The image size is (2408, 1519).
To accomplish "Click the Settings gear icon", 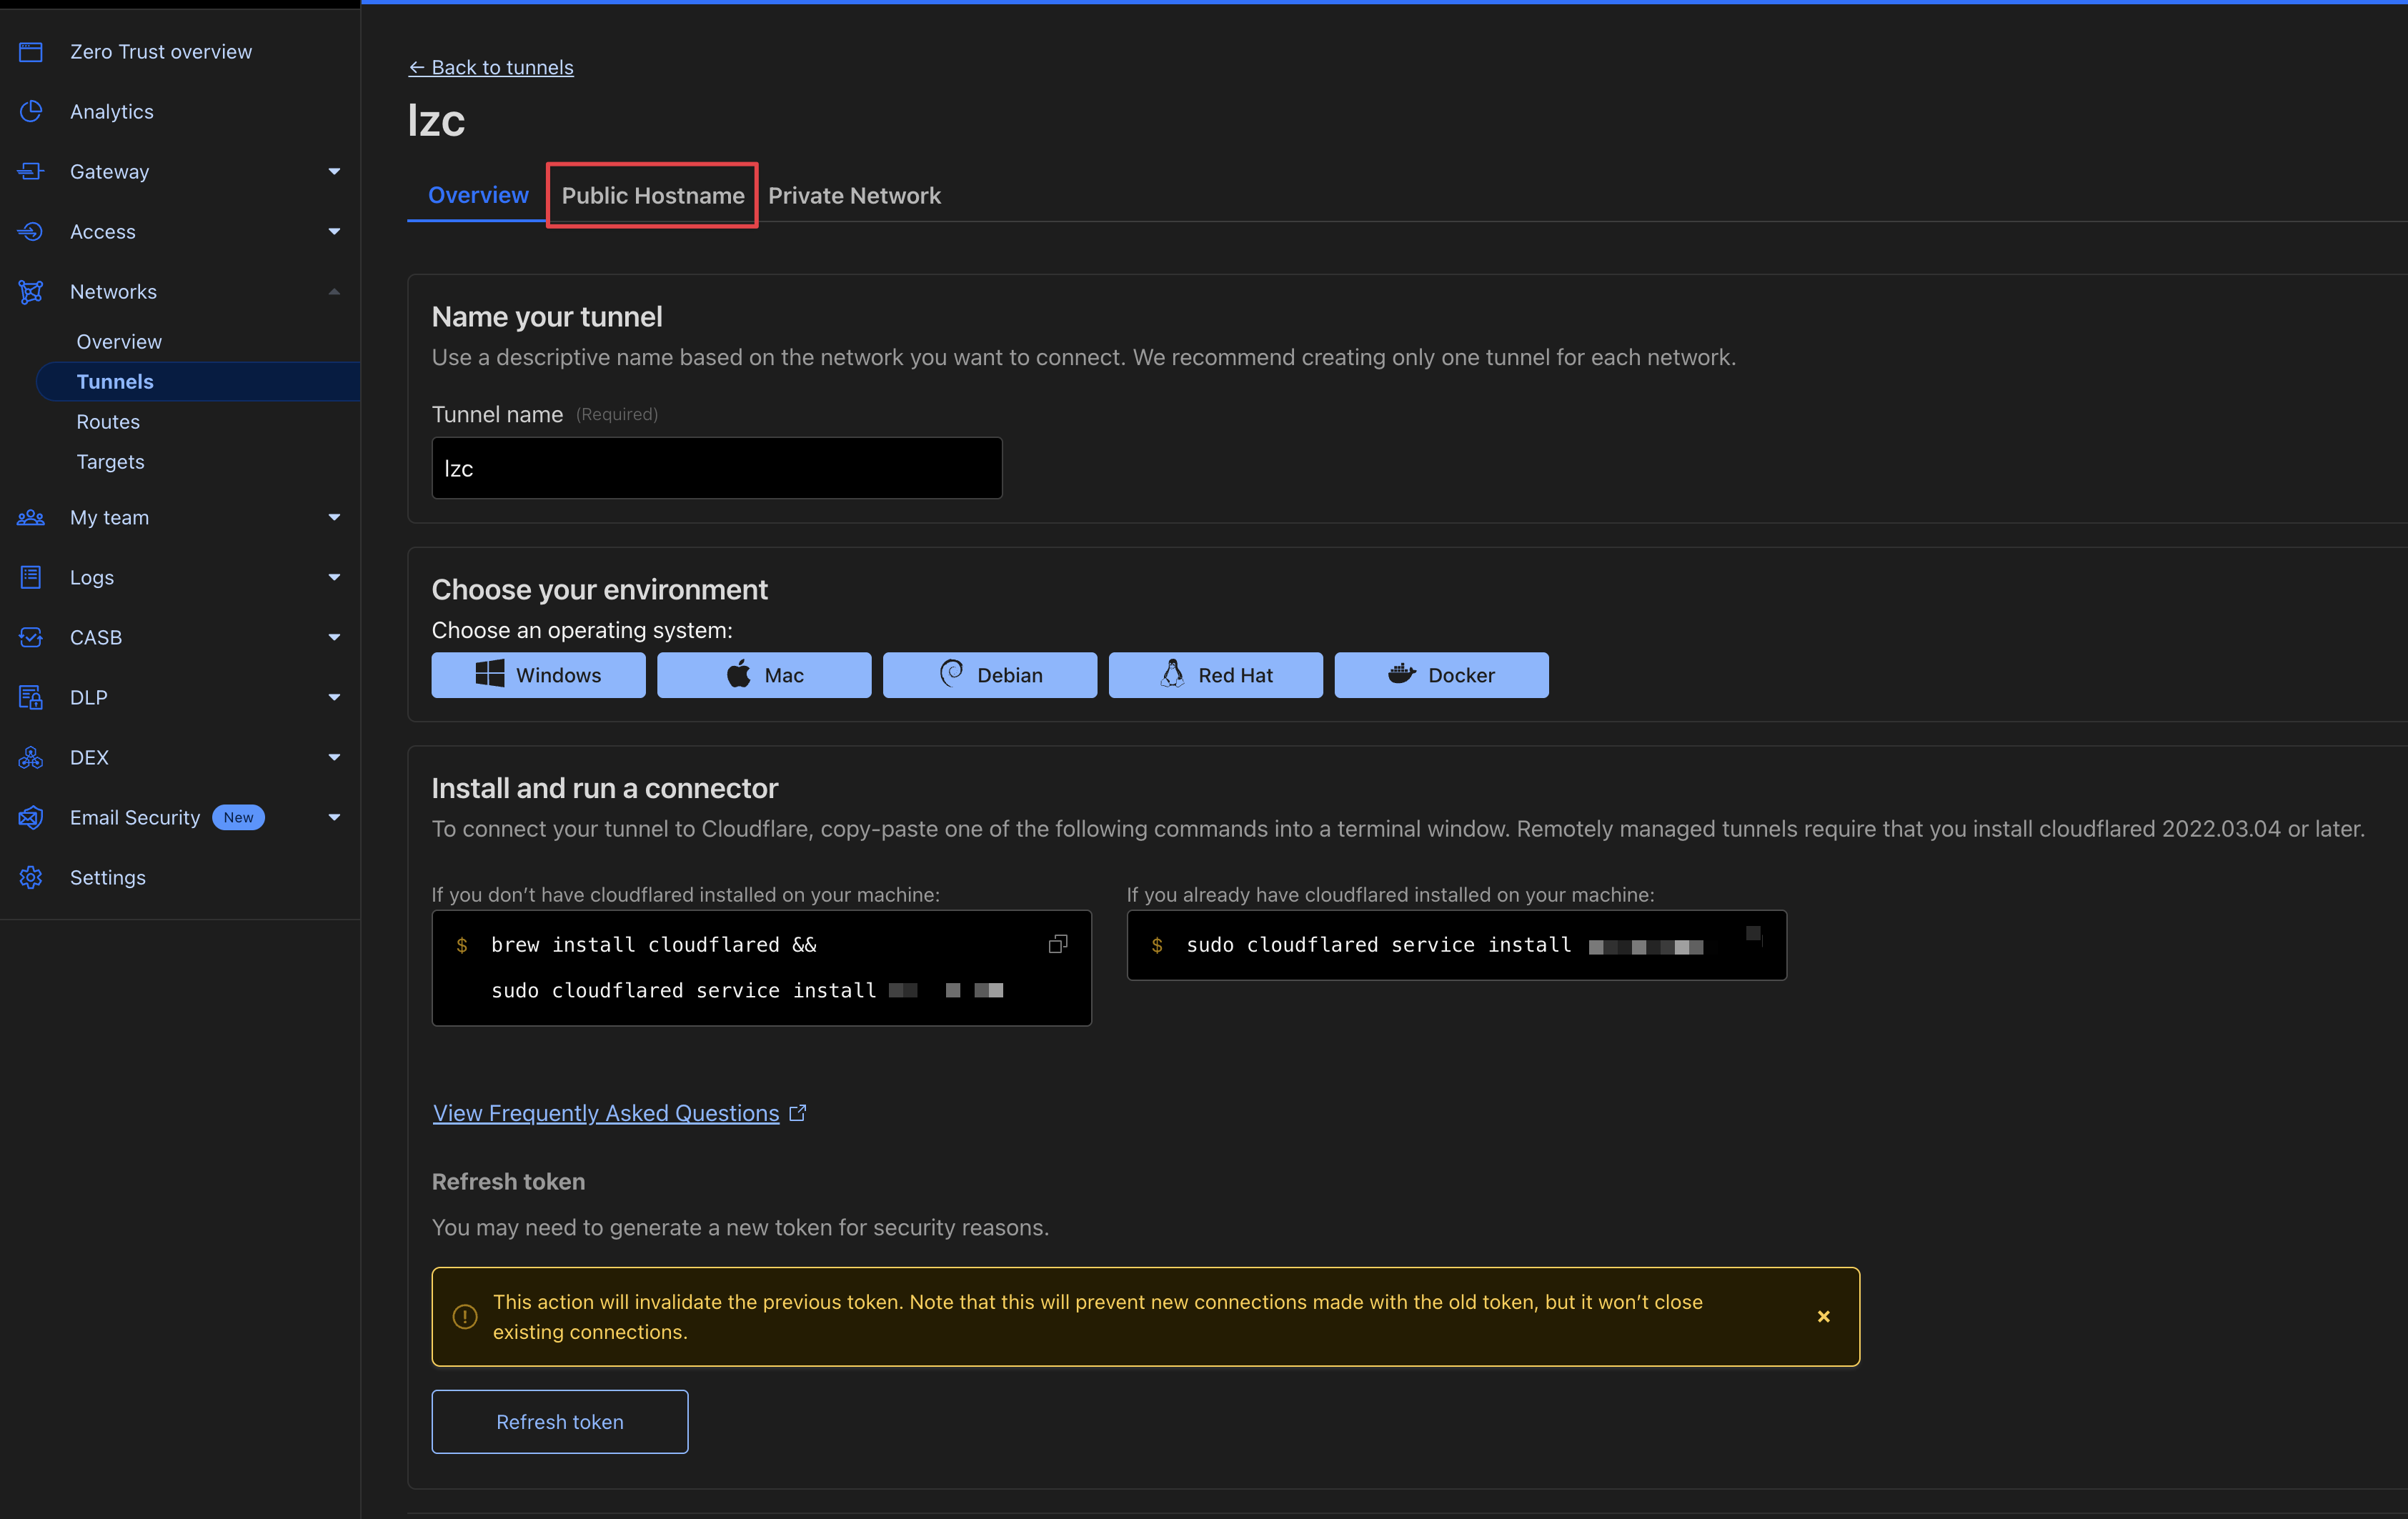I will [31, 878].
